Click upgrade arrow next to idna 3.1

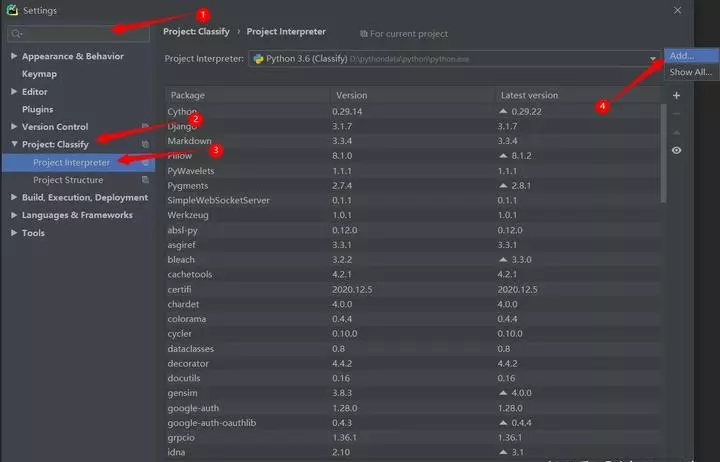[x=503, y=452]
